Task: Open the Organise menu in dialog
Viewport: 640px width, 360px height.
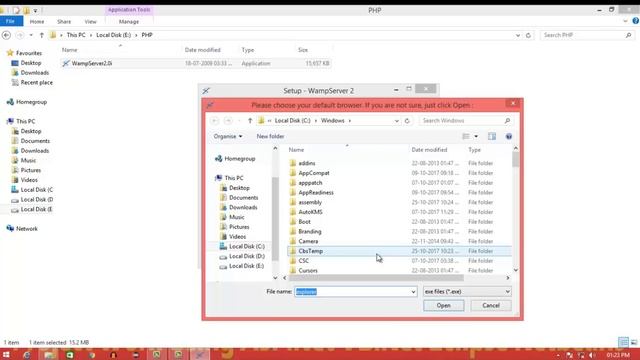Action: click(x=228, y=136)
